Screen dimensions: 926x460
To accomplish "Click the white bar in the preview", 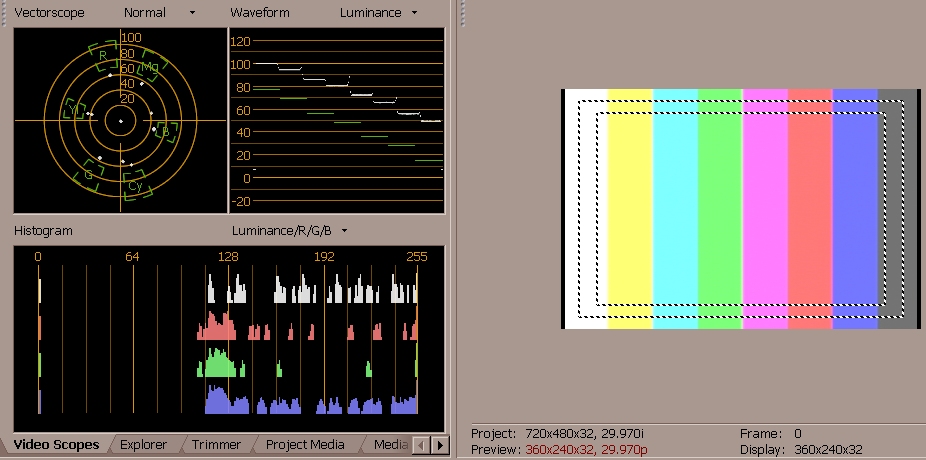I will [x=586, y=209].
